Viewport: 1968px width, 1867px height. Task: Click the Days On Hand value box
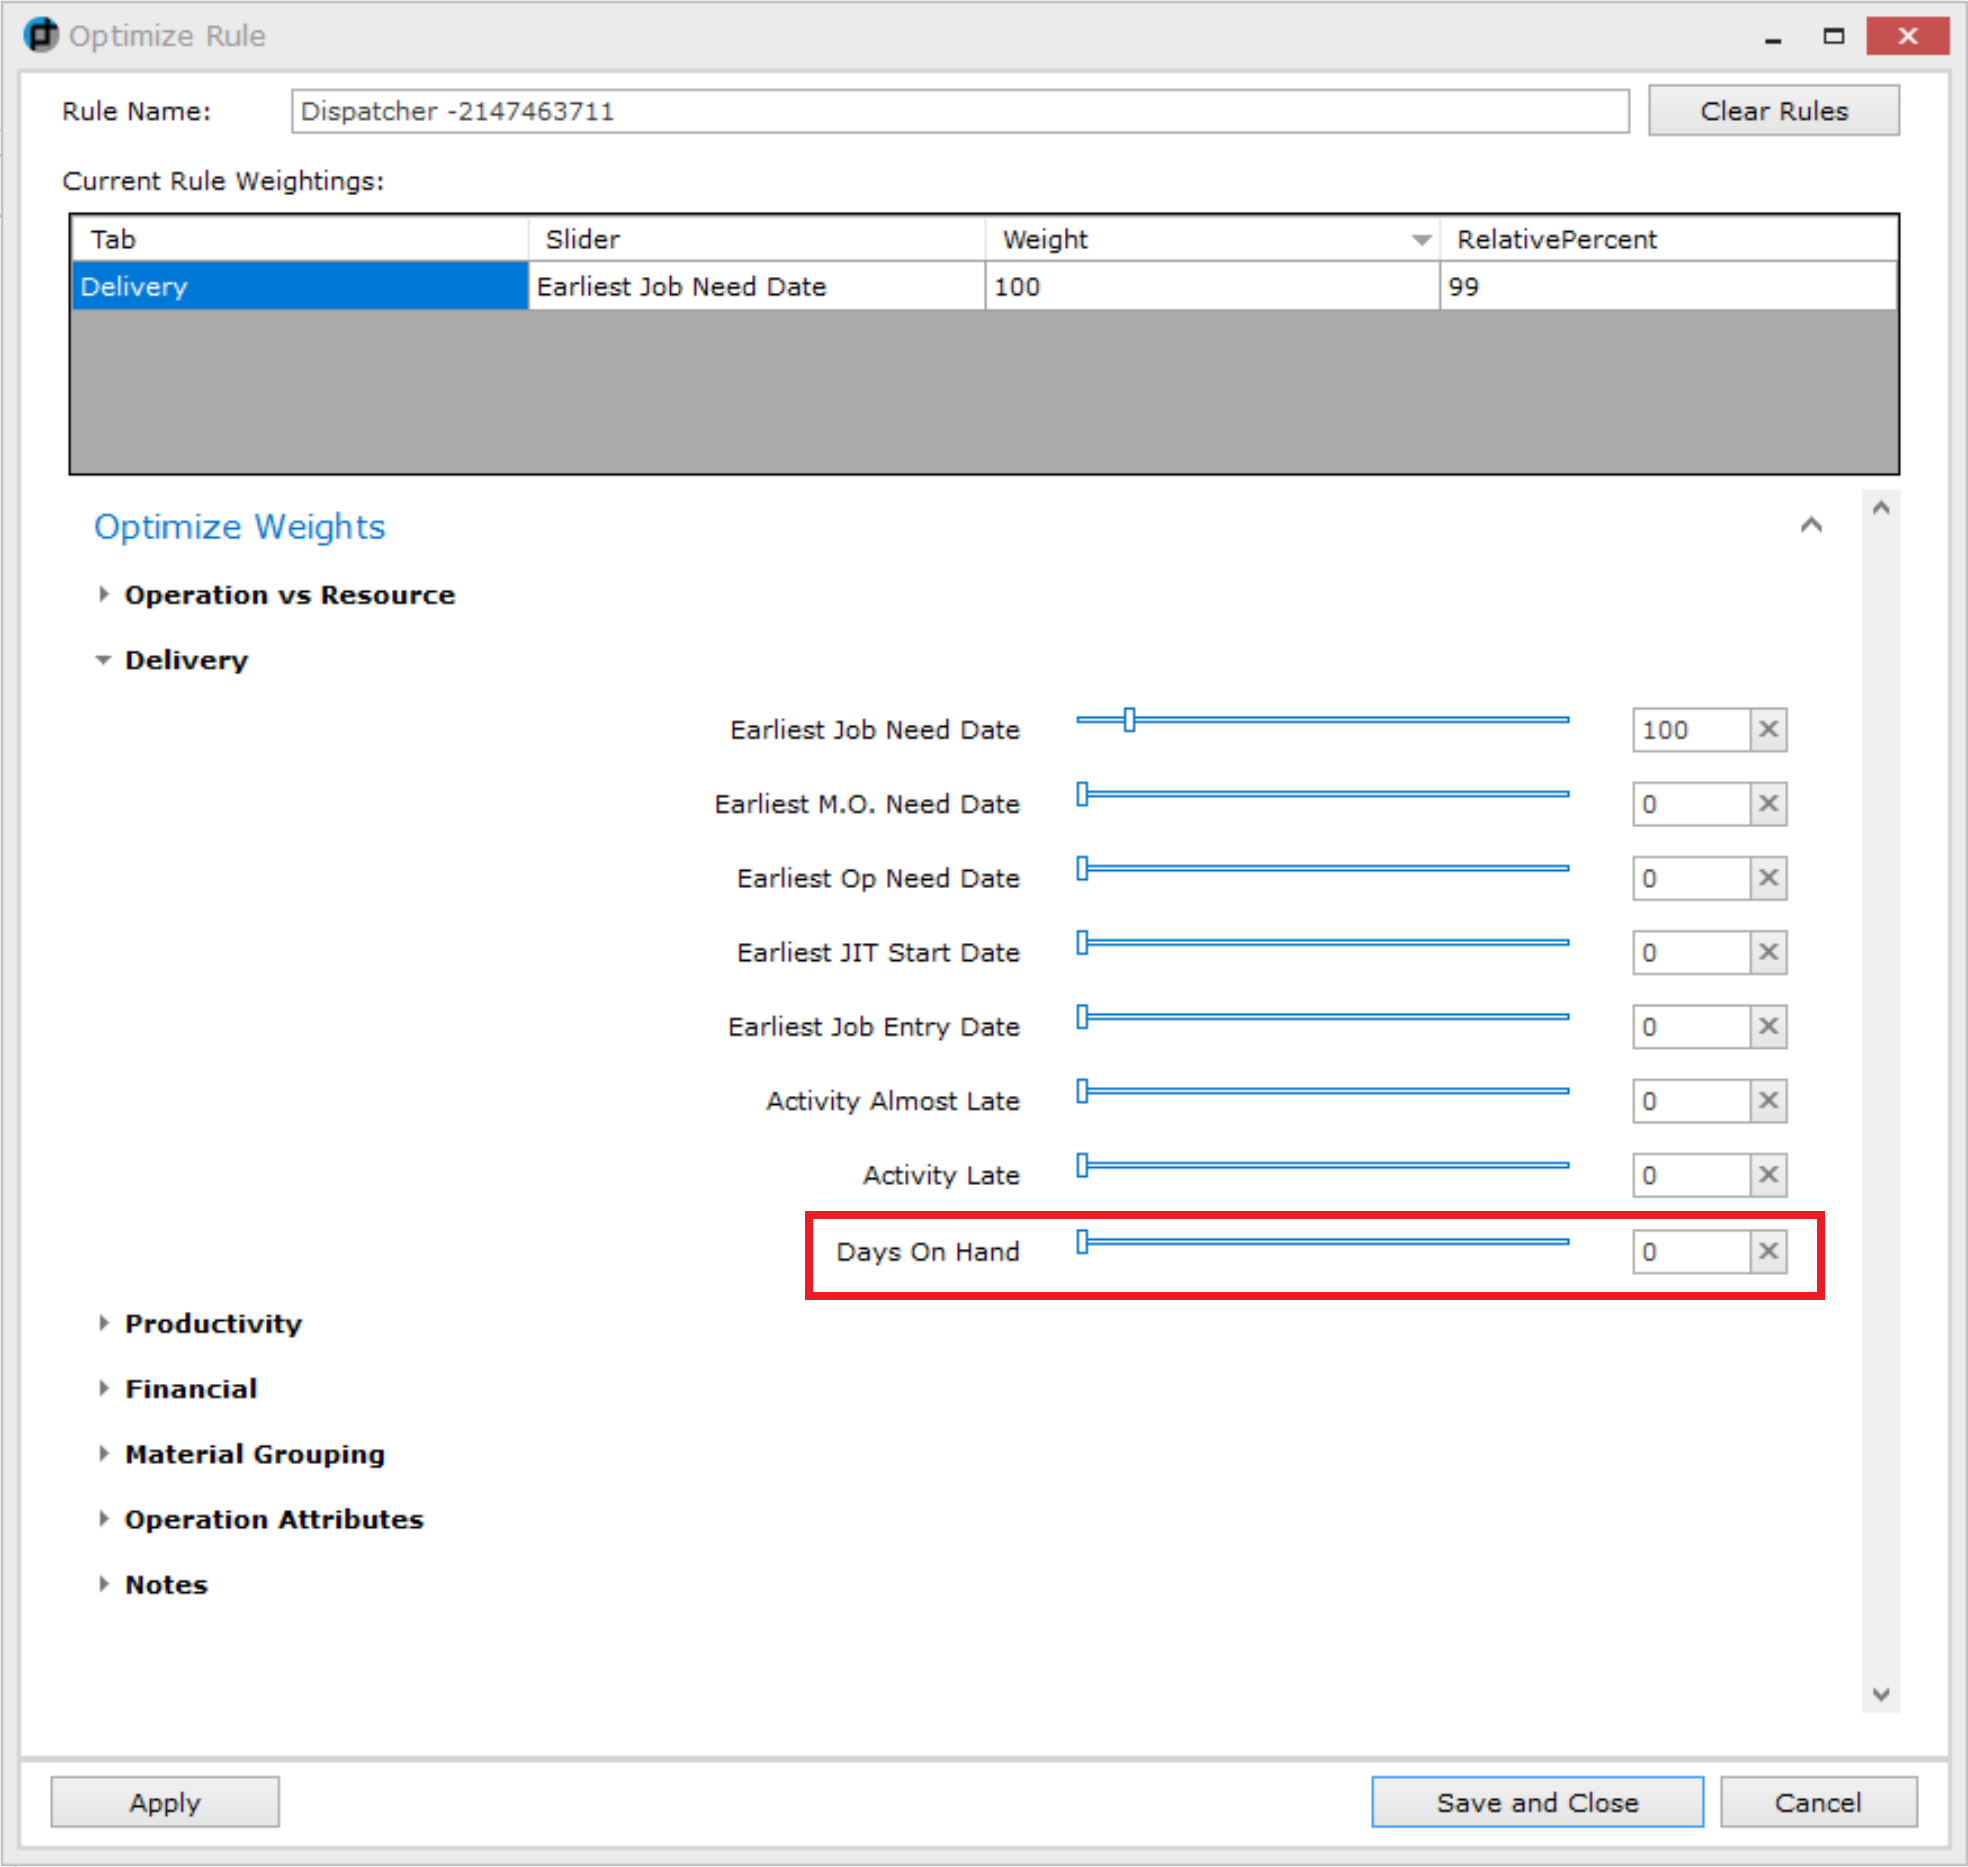(1692, 1251)
